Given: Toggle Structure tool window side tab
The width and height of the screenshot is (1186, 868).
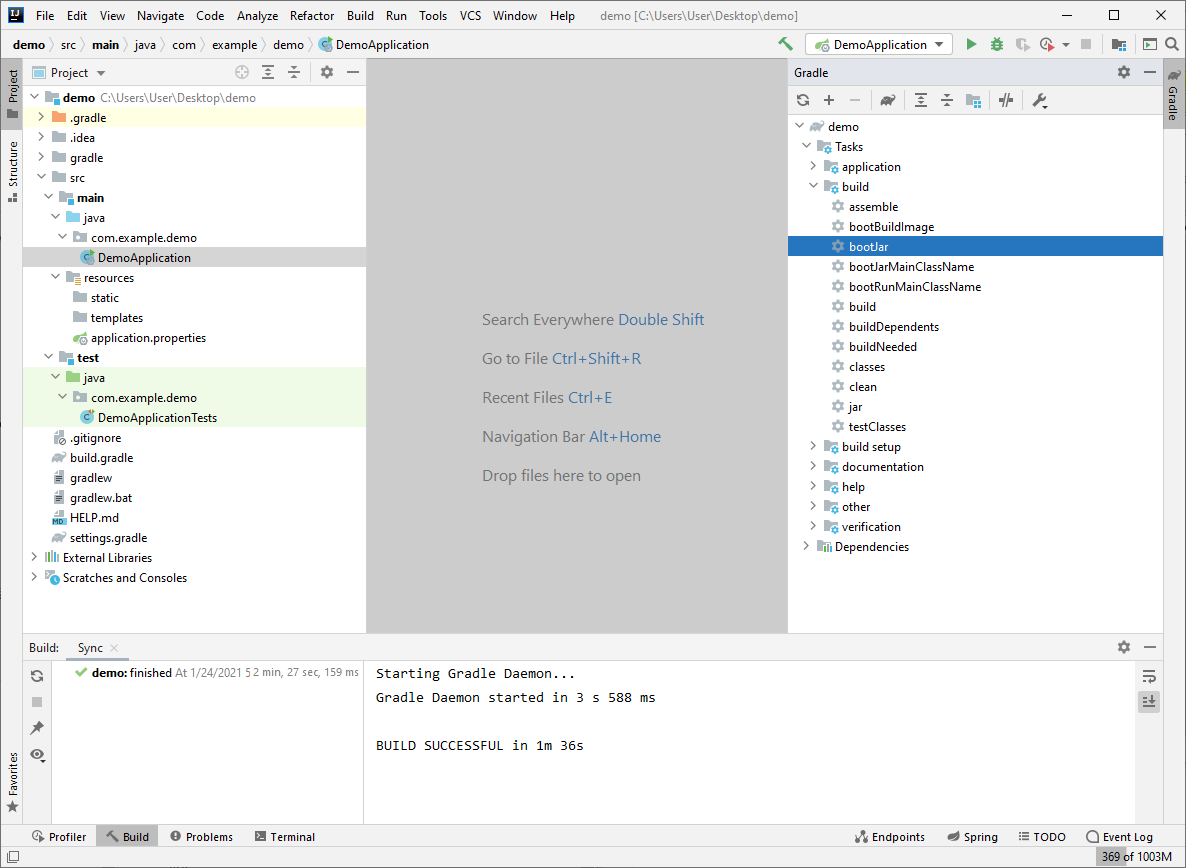Looking at the screenshot, I should [x=12, y=172].
